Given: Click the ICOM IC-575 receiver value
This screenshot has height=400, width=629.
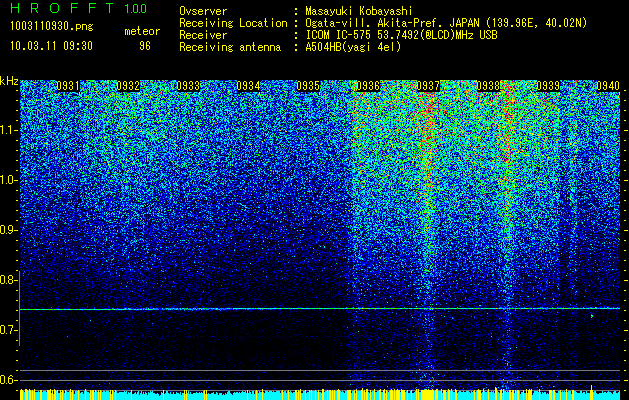Looking at the screenshot, I should (x=401, y=35).
